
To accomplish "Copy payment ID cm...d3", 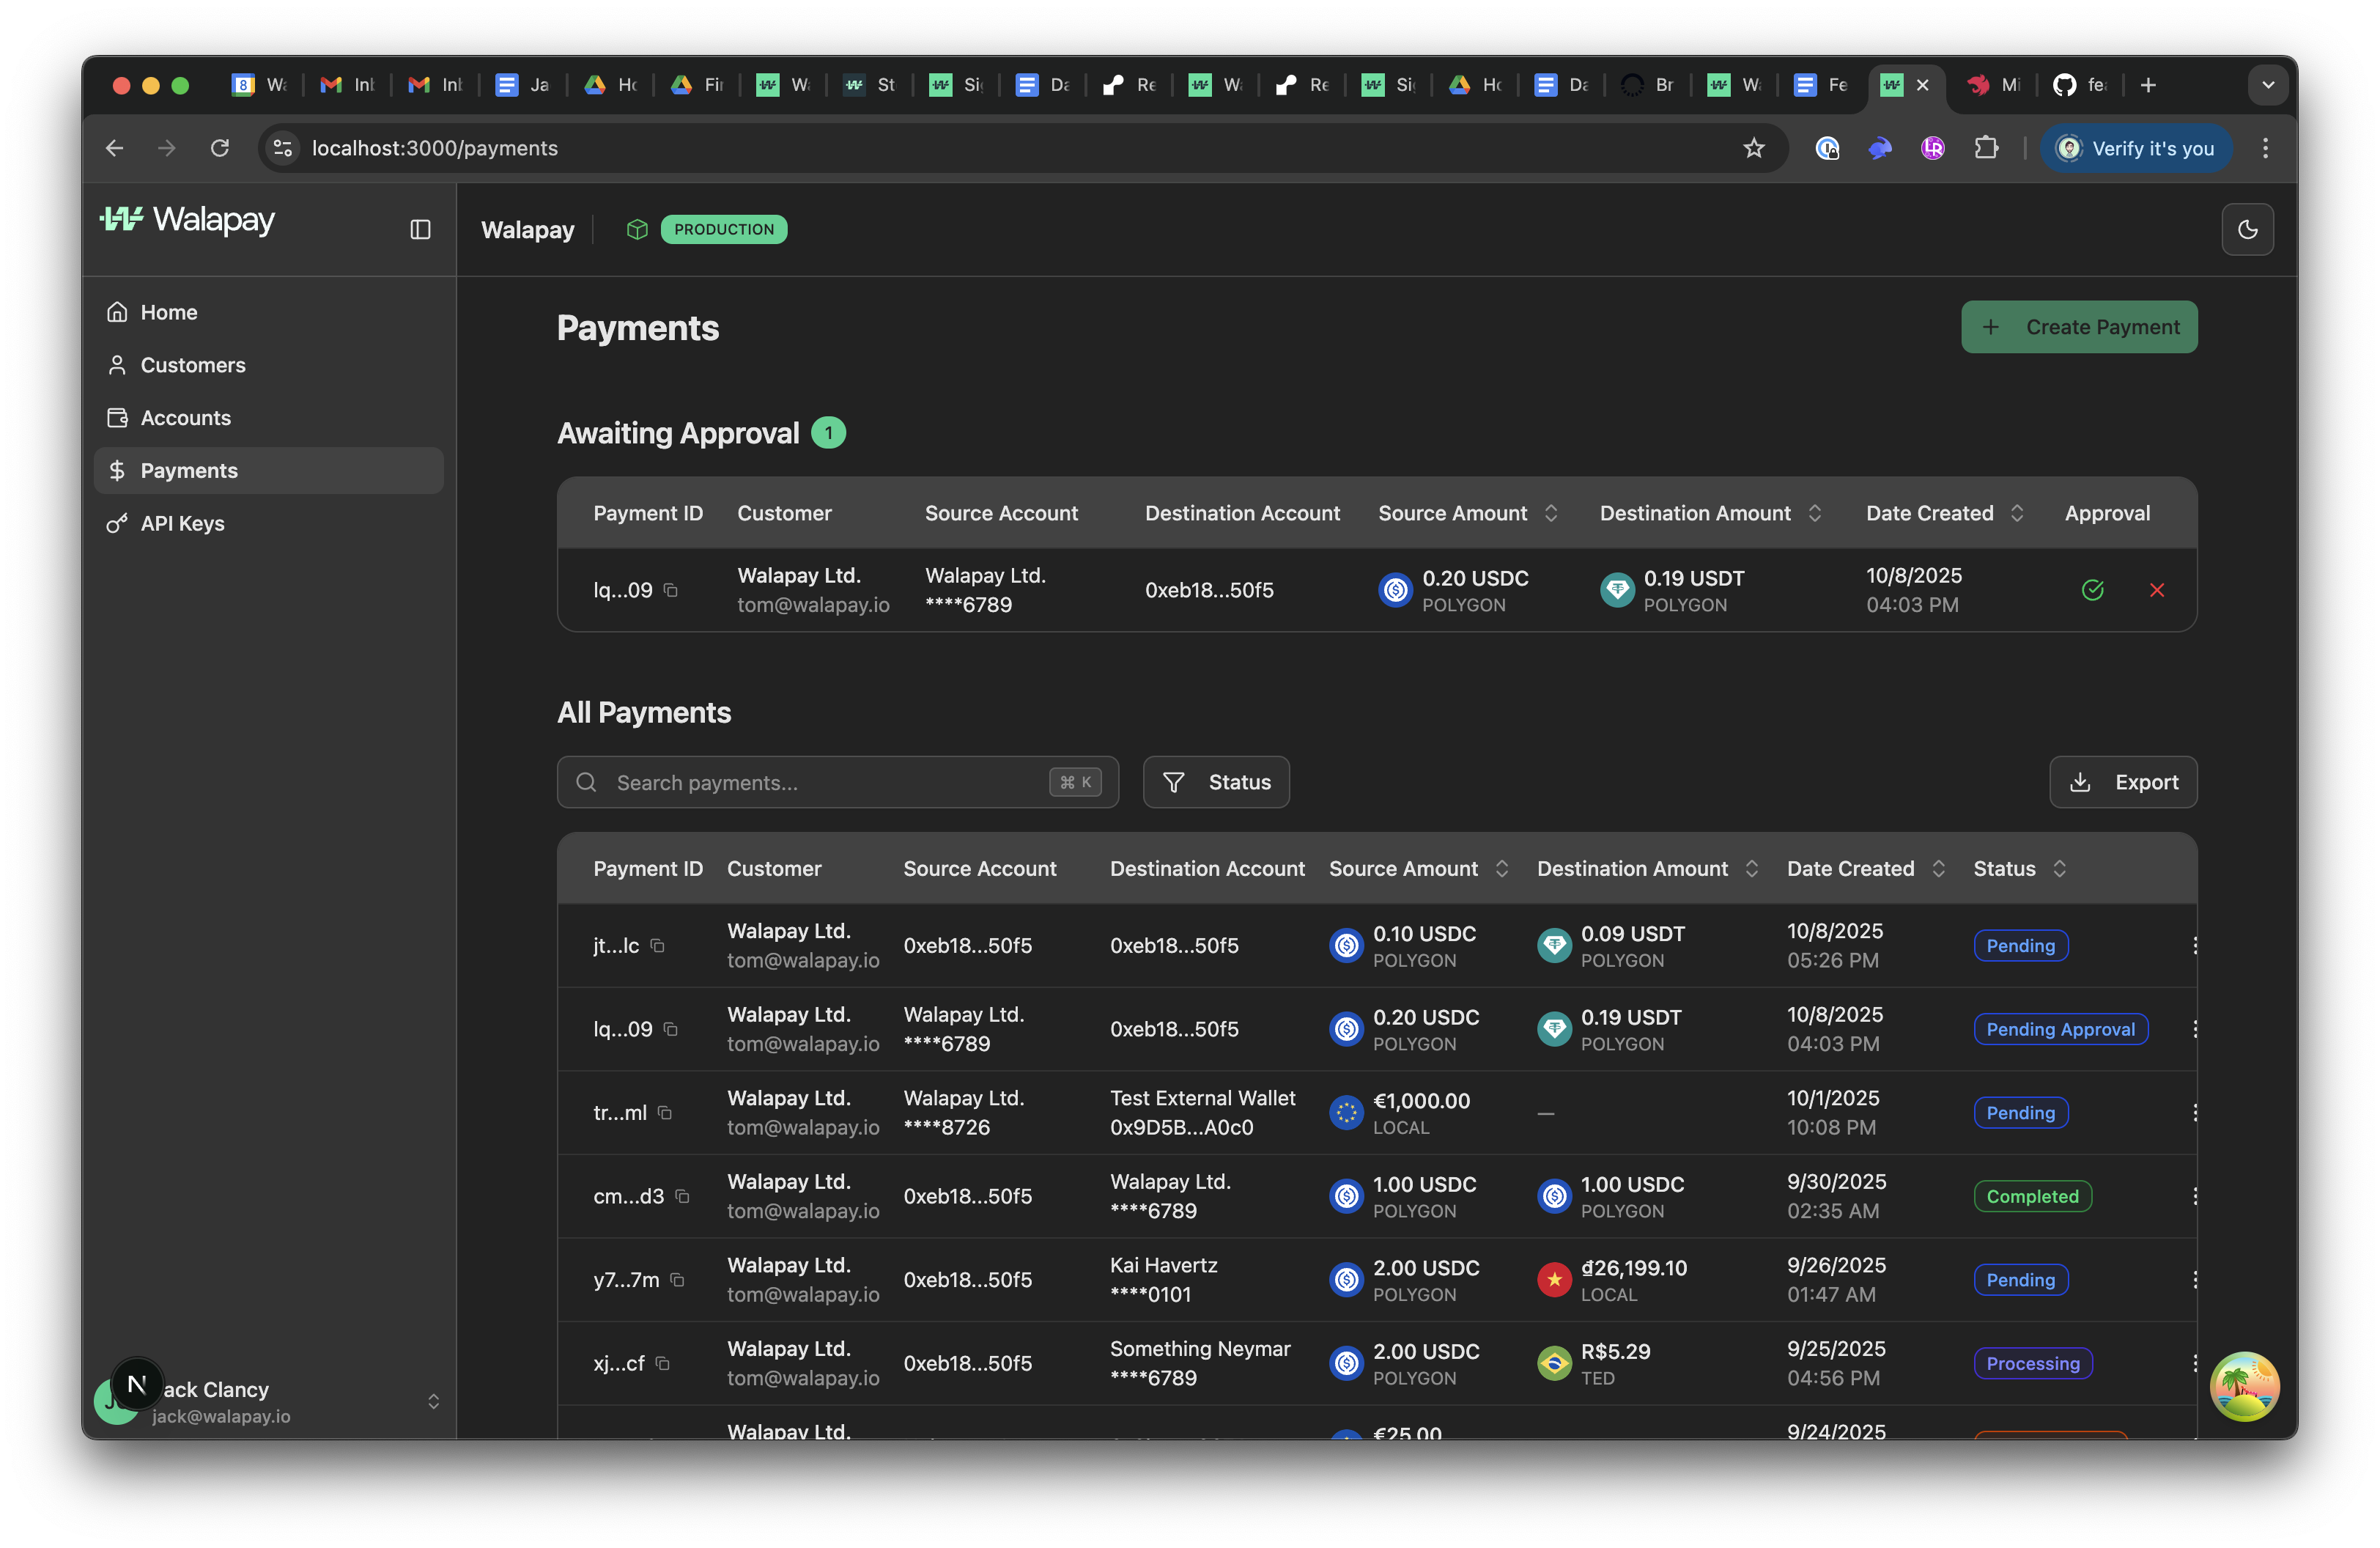I will click(682, 1196).
